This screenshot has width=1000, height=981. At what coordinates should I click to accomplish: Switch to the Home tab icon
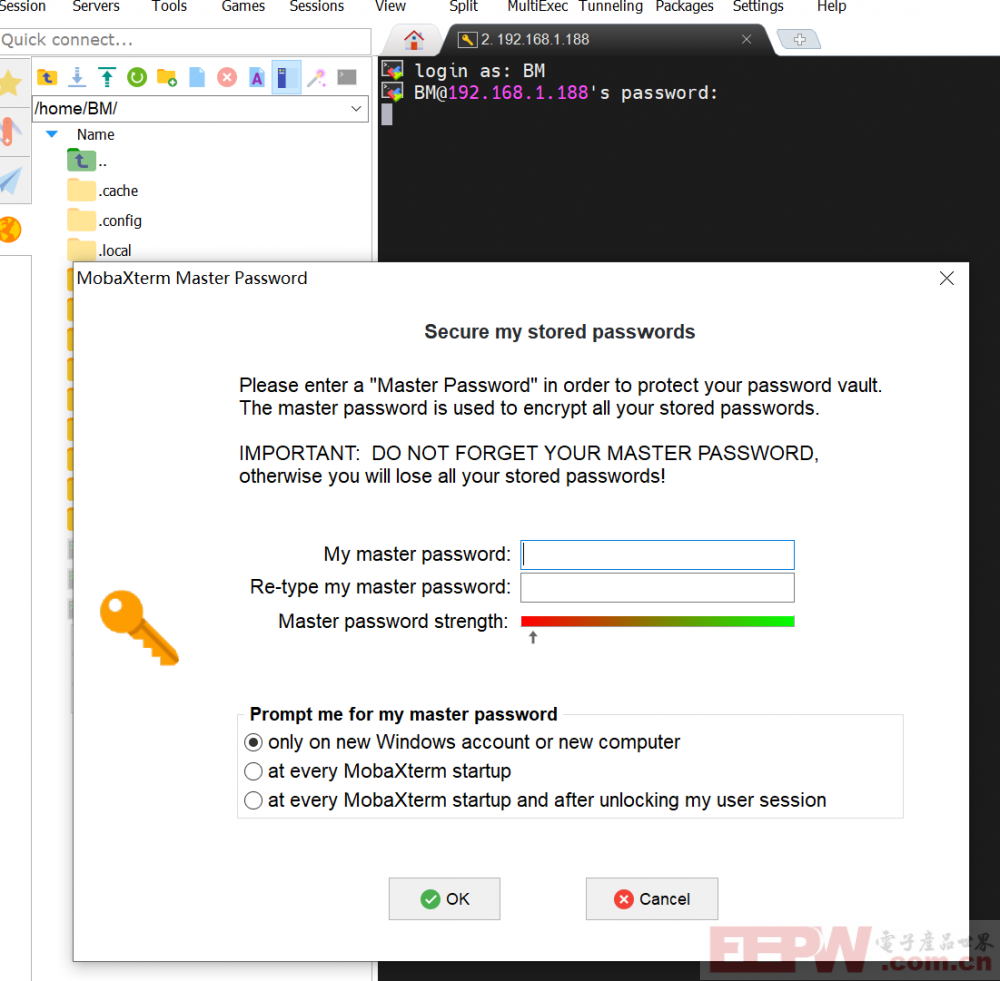414,40
